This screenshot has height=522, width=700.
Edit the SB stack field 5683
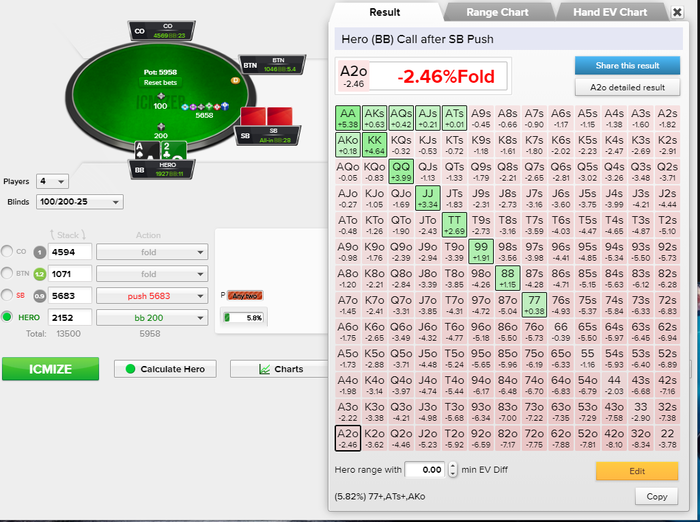click(x=70, y=296)
